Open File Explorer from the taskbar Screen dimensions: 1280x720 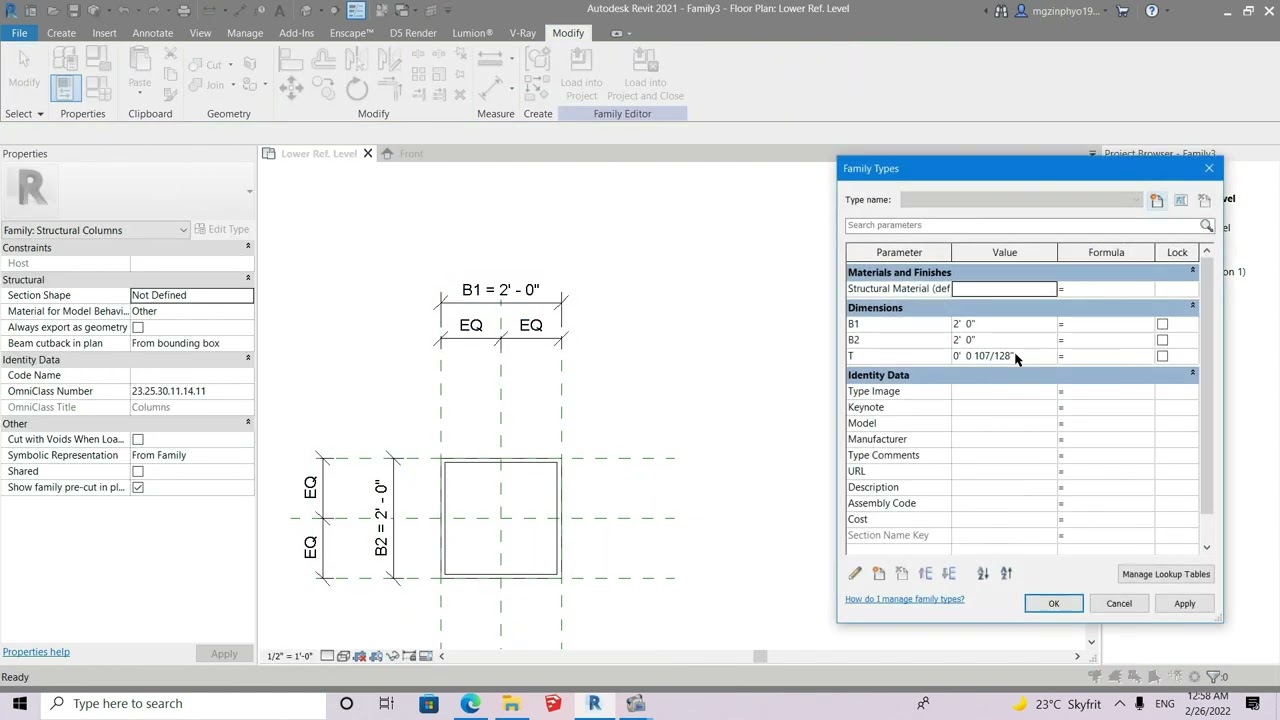click(x=511, y=704)
